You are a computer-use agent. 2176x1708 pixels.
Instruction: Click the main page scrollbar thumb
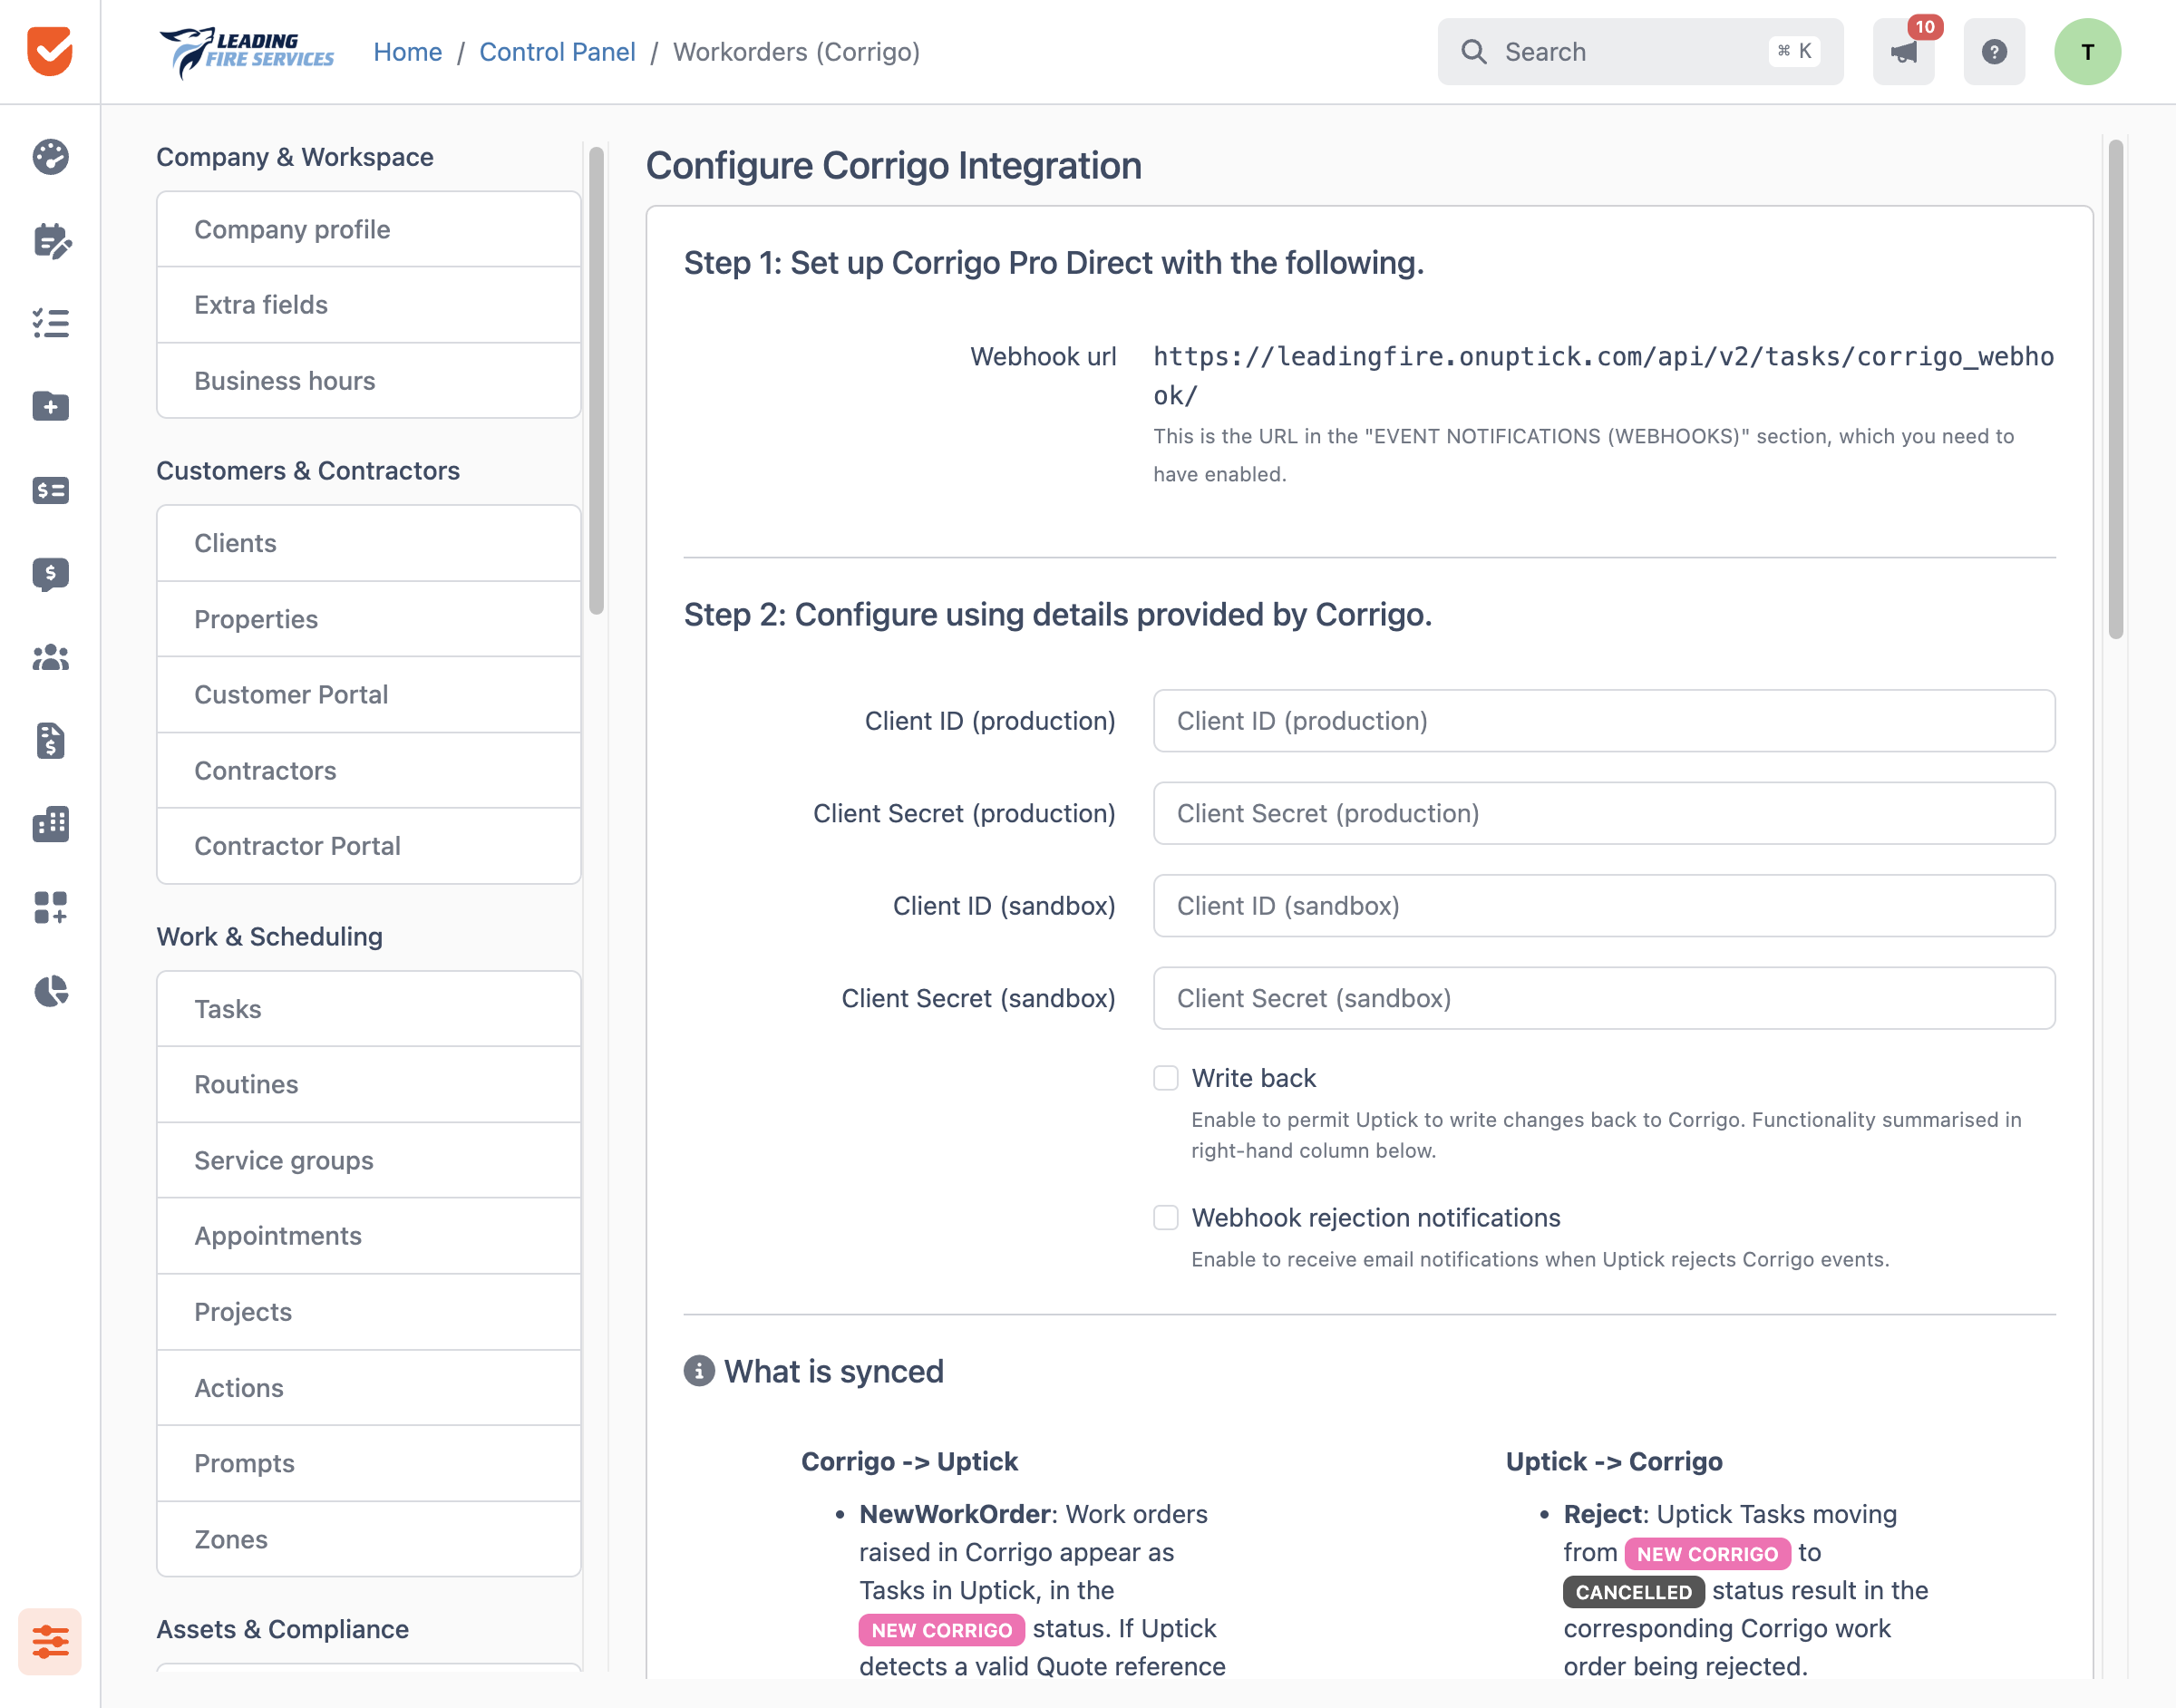pyautogui.click(x=2116, y=388)
